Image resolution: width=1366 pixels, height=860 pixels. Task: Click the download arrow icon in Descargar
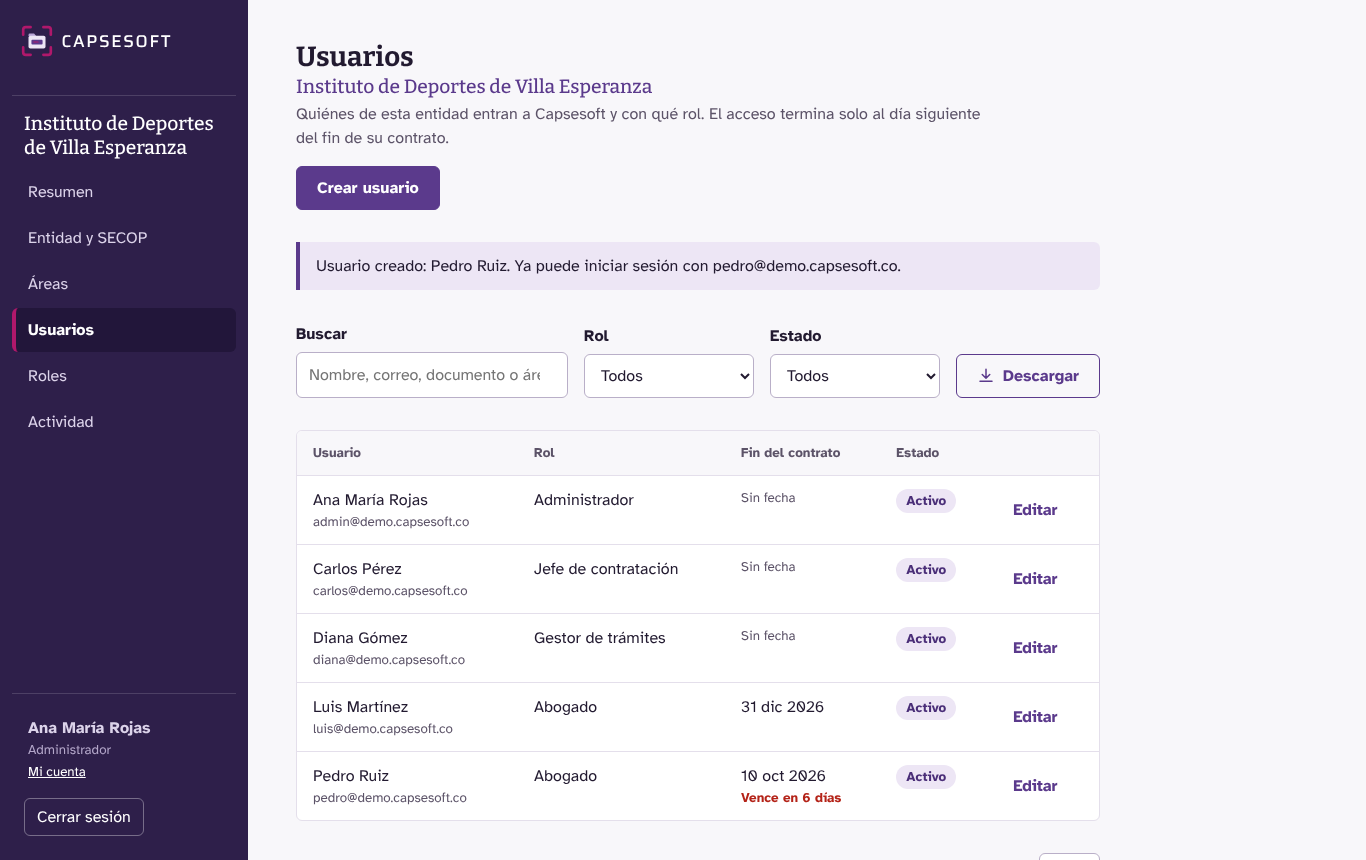[x=986, y=376]
